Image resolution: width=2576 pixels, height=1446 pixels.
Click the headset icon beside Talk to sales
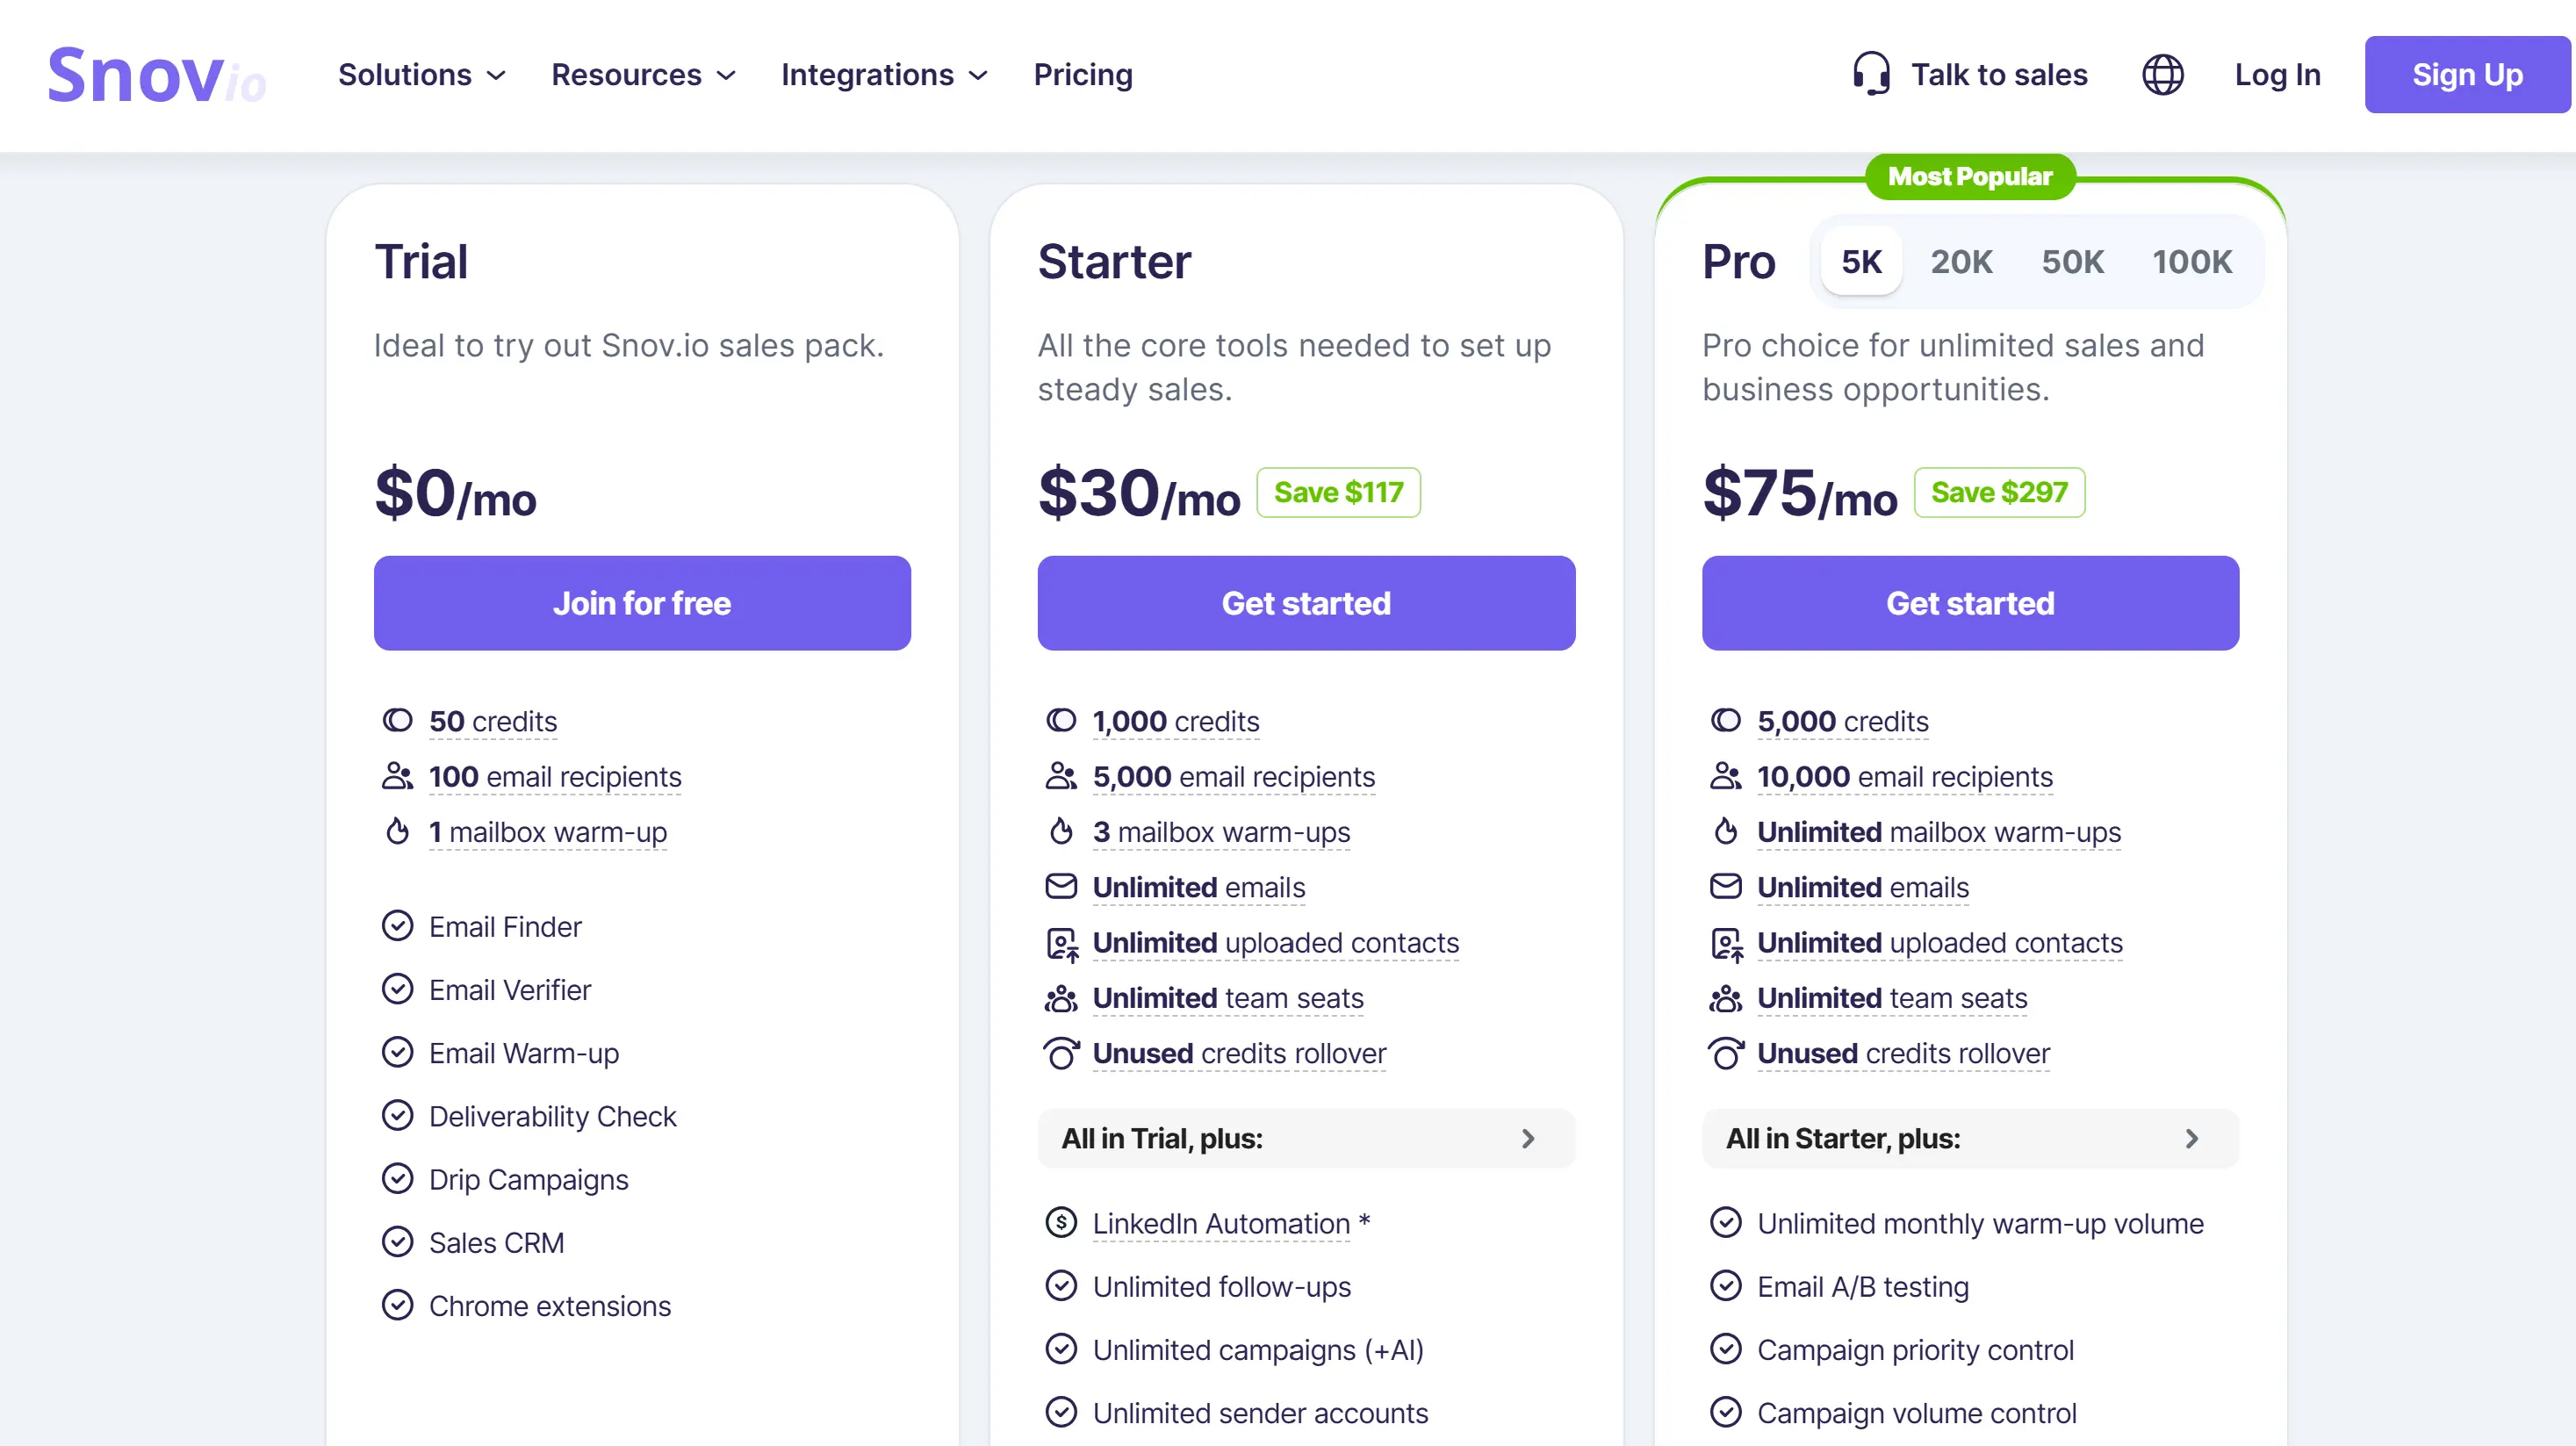coord(1871,73)
